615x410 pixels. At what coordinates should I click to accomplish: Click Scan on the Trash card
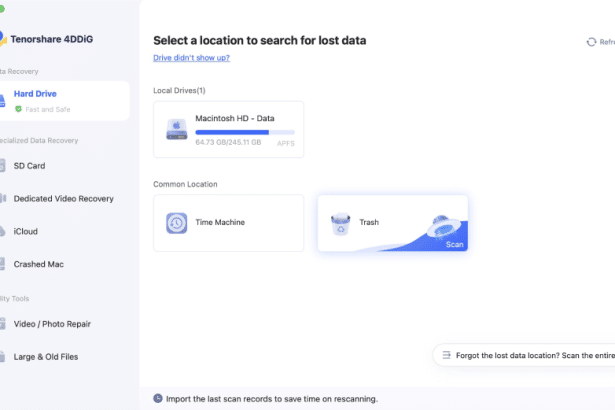[455, 244]
